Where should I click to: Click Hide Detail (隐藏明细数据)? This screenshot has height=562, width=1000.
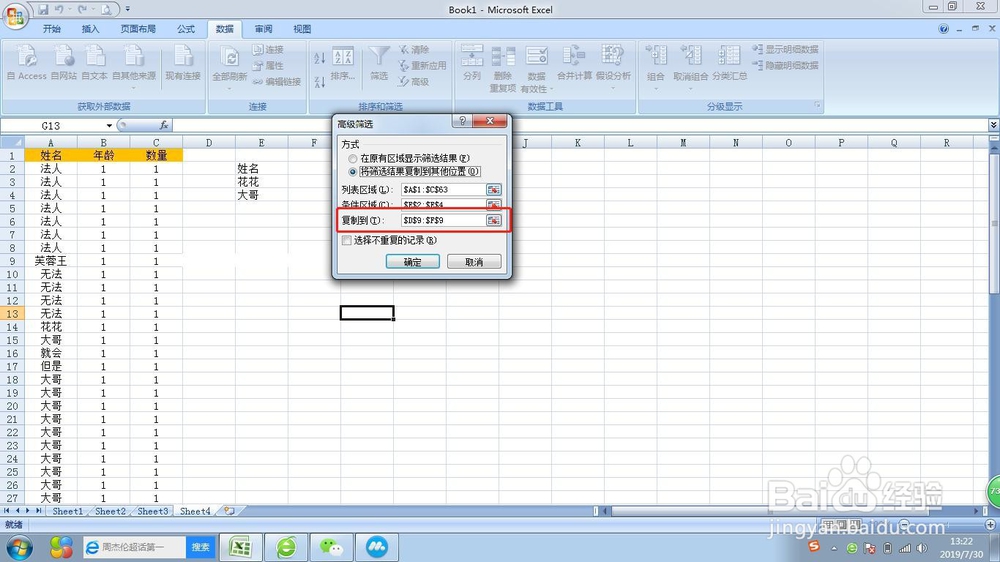785,65
